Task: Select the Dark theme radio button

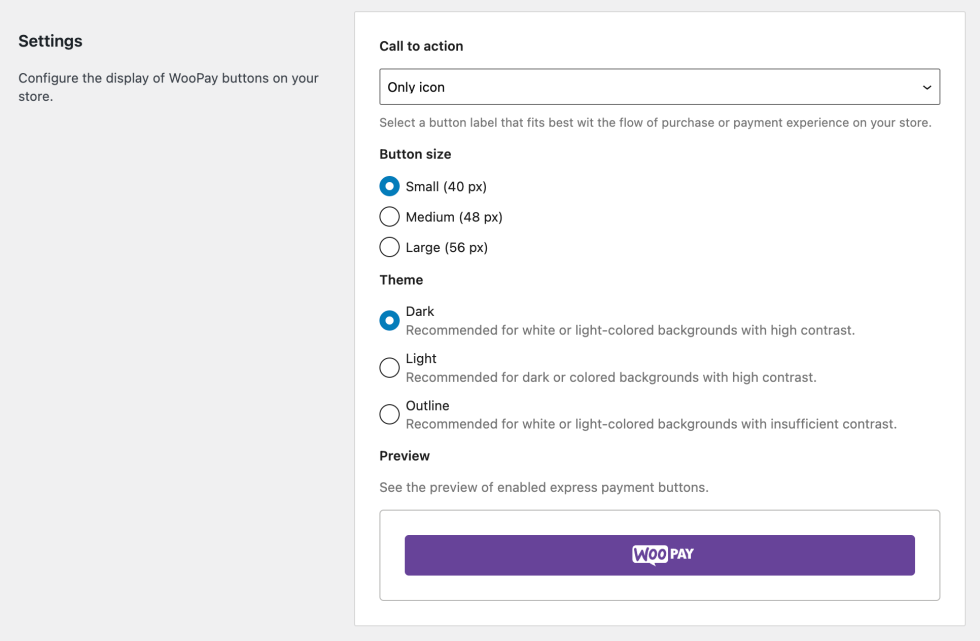Action: 390,321
